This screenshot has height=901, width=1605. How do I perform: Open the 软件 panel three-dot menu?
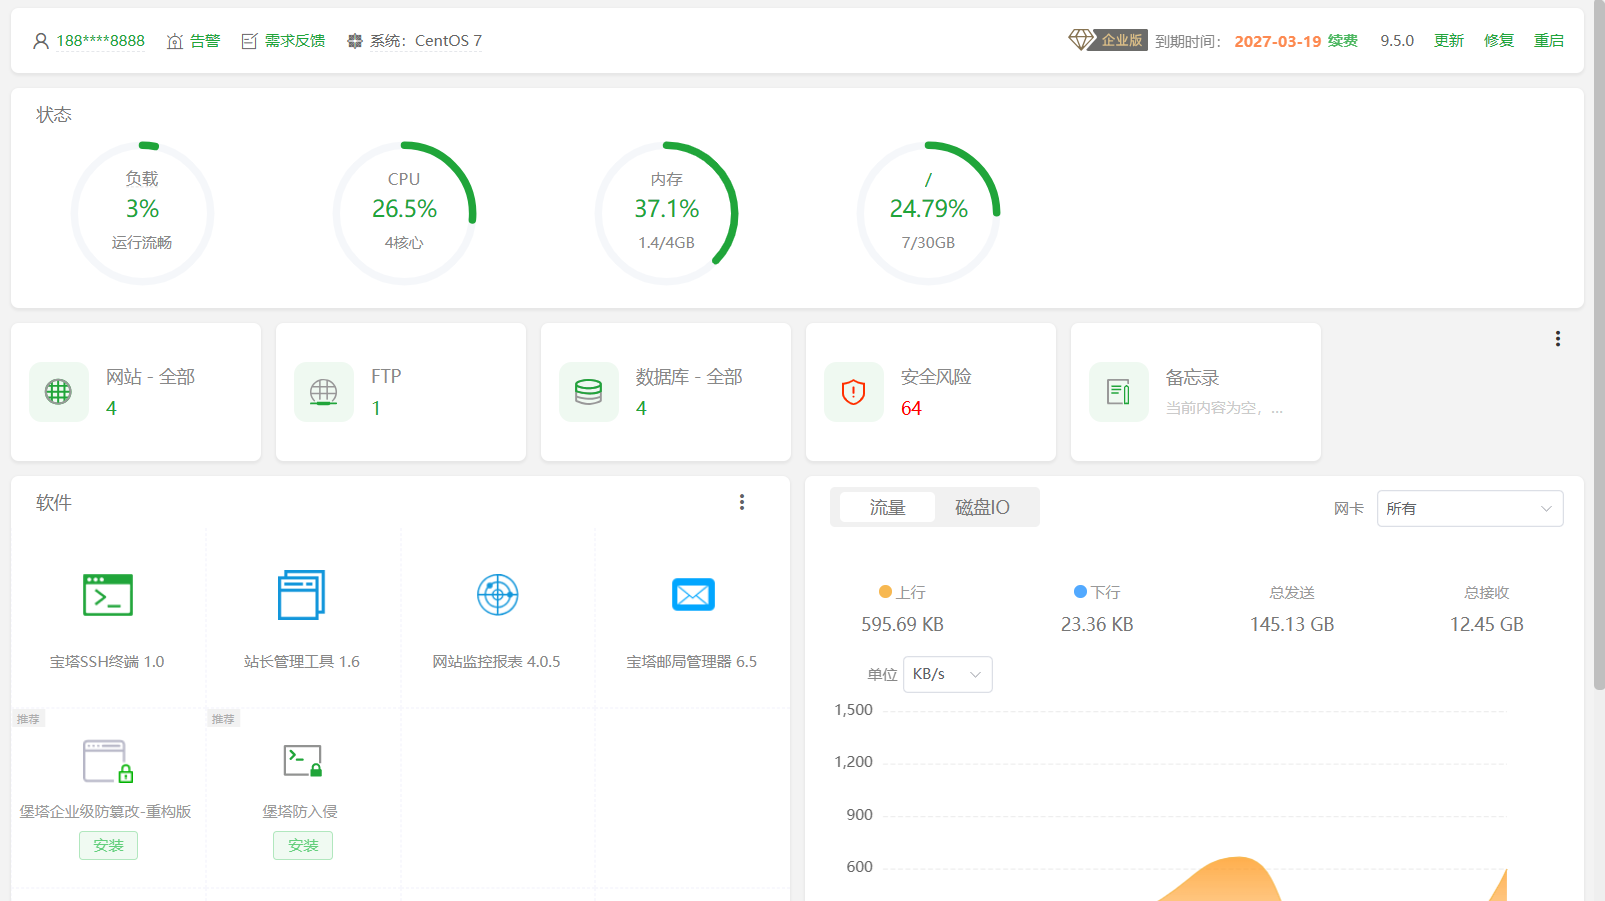pyautogui.click(x=742, y=502)
